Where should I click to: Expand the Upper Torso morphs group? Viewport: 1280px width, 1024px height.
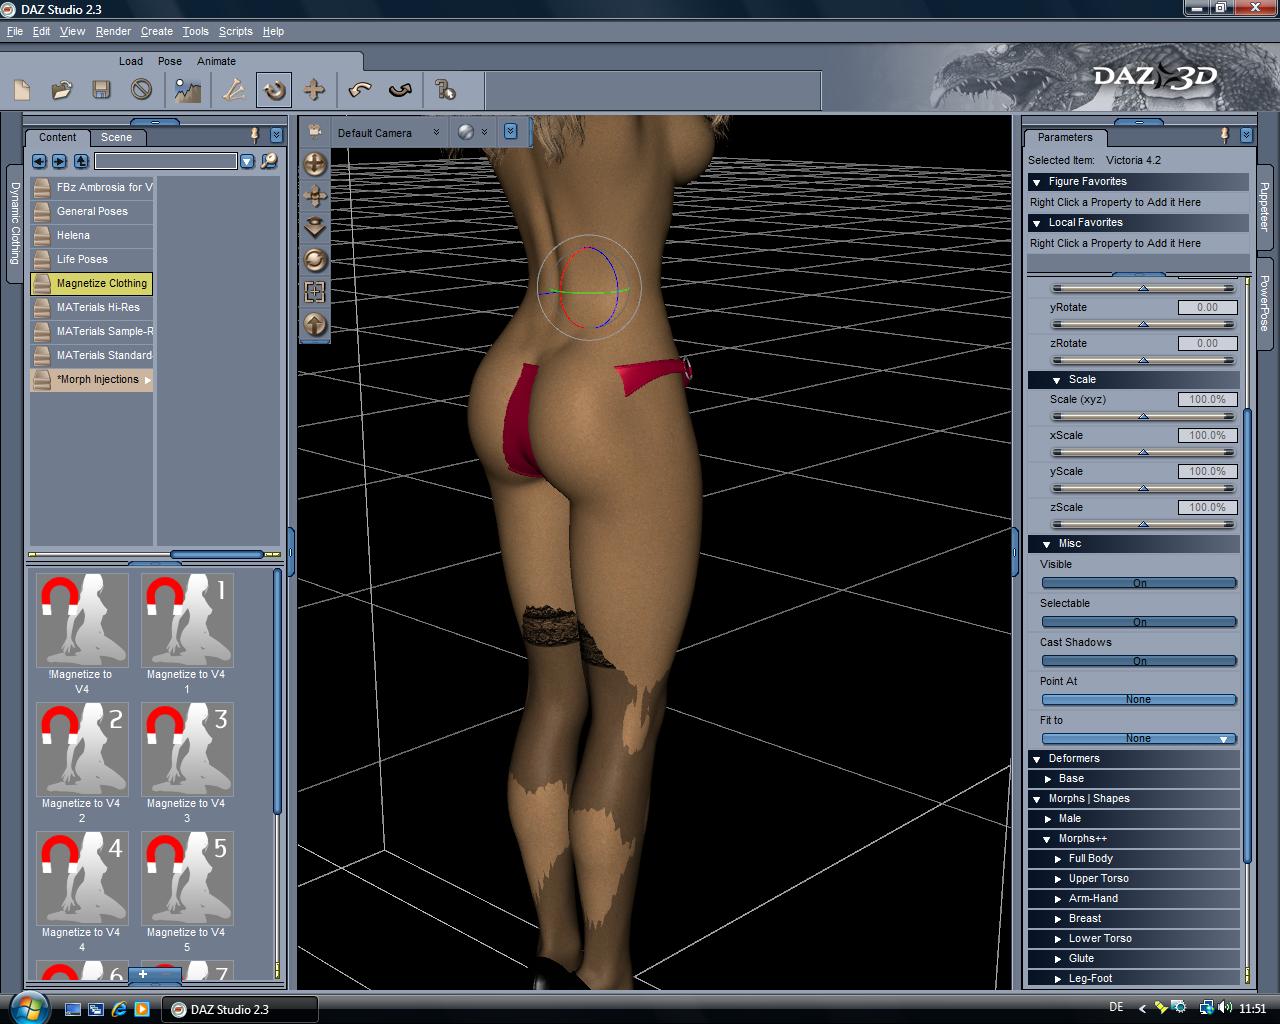click(x=1058, y=879)
